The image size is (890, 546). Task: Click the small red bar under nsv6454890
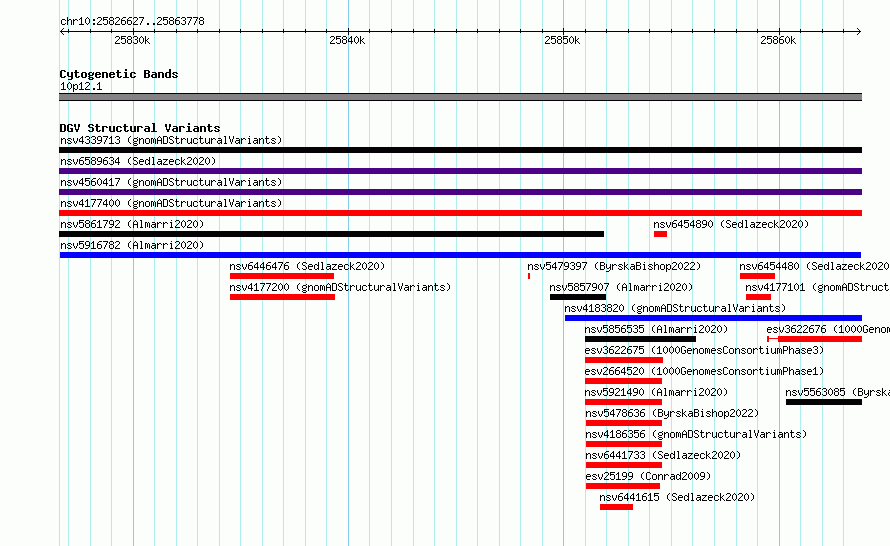pyautogui.click(x=660, y=234)
